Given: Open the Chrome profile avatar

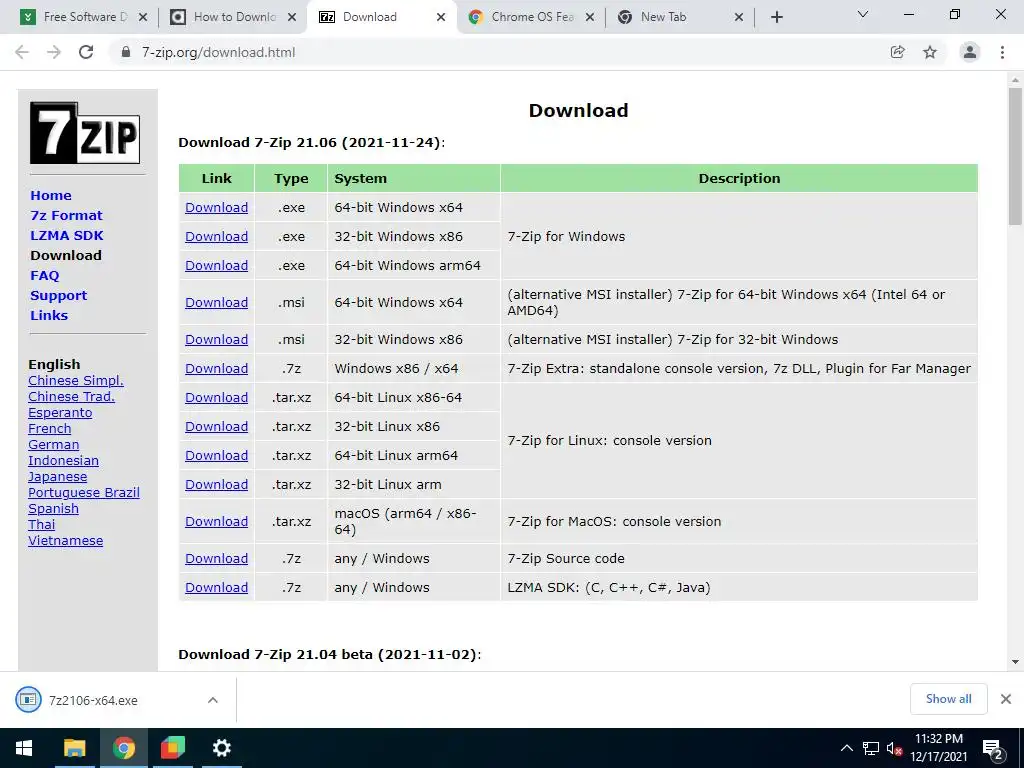Looking at the screenshot, I should coord(970,52).
